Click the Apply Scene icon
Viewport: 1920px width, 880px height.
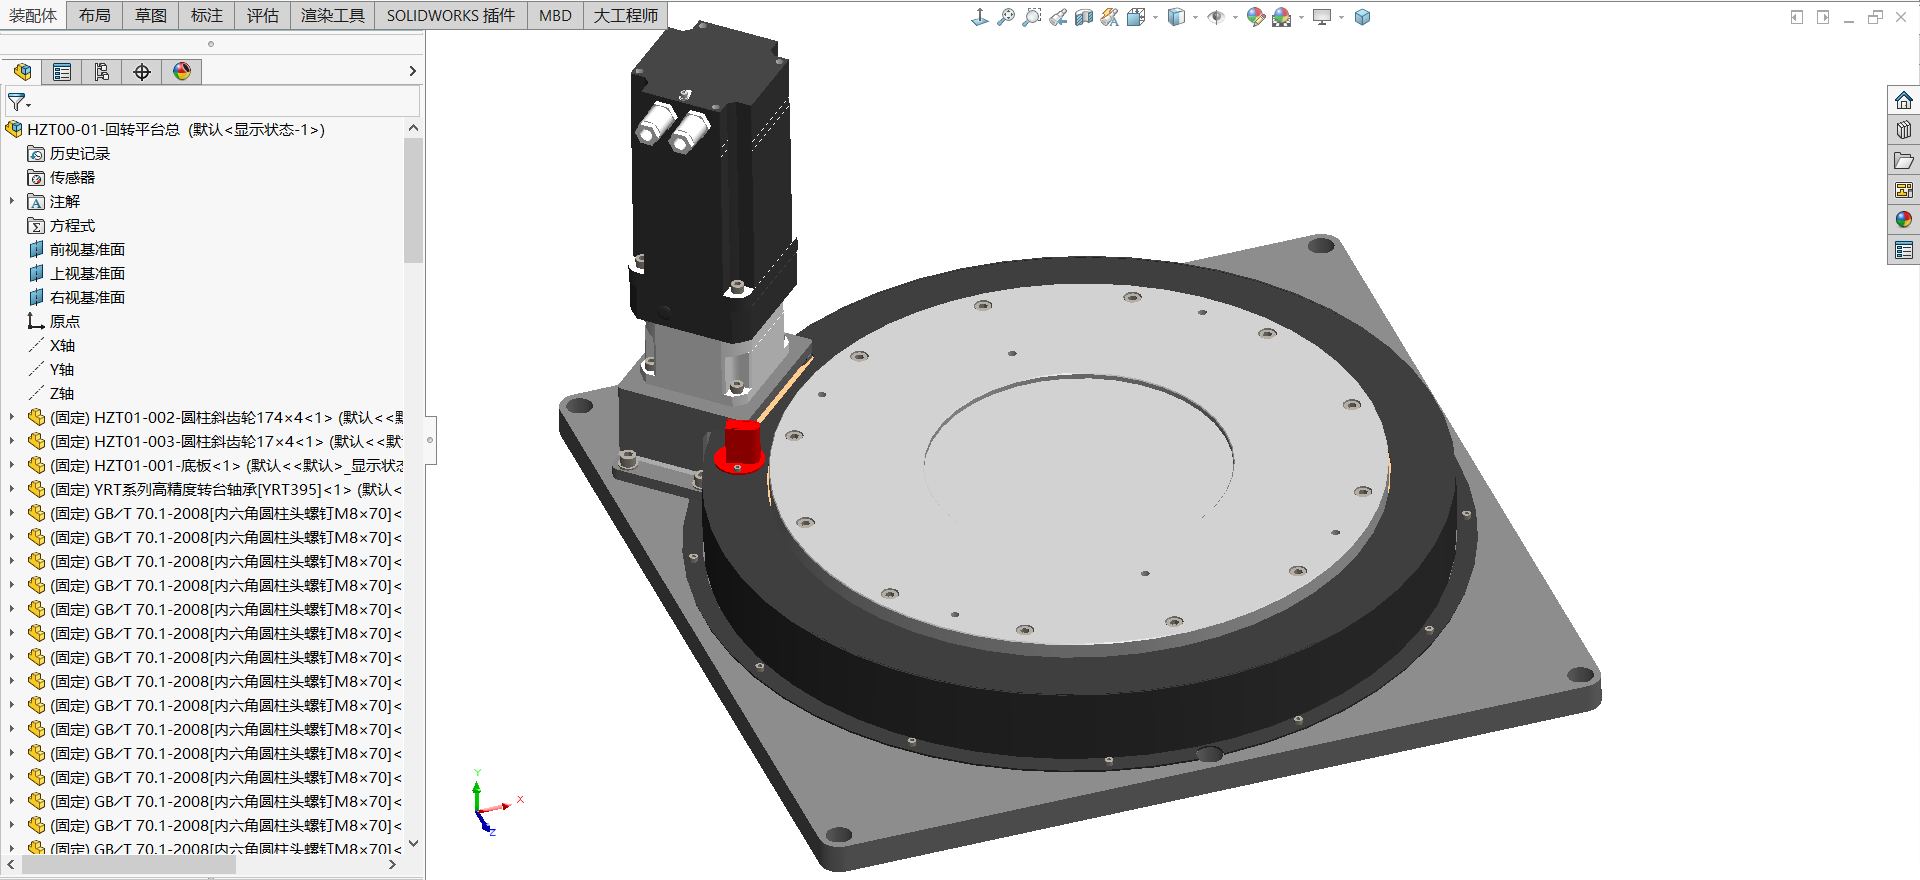pos(1282,17)
